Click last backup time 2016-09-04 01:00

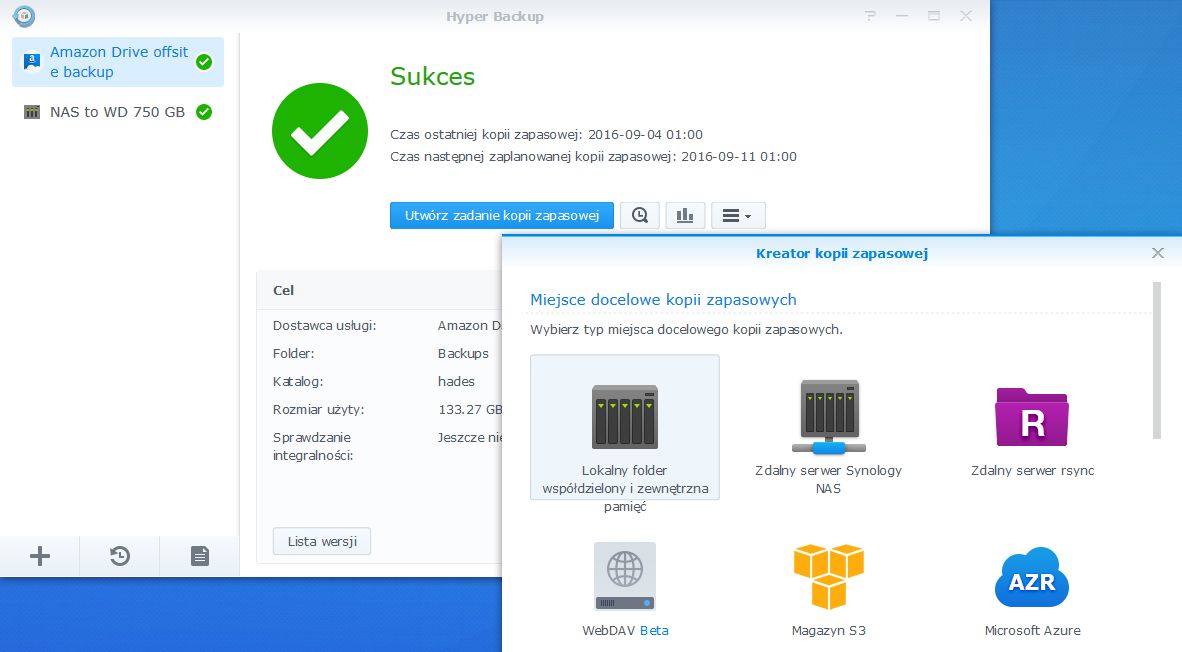point(645,135)
